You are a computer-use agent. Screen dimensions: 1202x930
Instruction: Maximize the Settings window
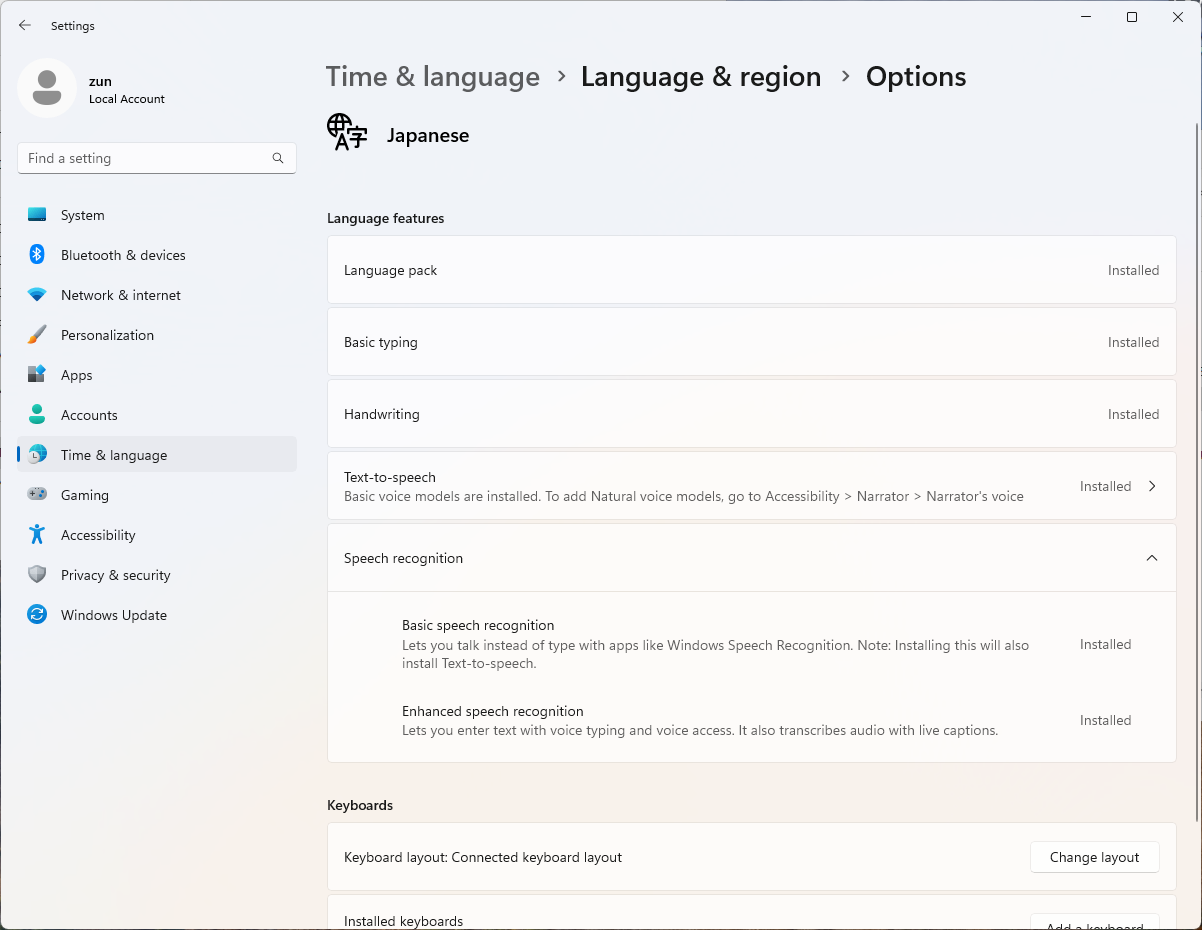point(1132,17)
